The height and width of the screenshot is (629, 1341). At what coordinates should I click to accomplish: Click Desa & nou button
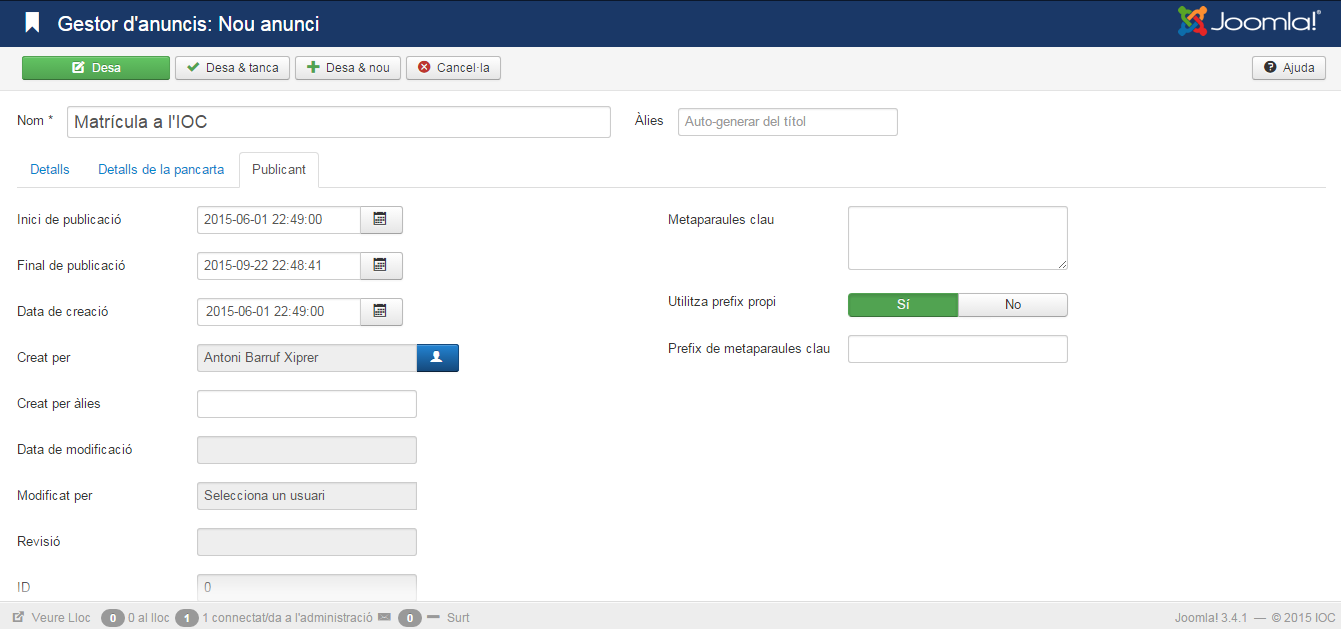click(348, 68)
